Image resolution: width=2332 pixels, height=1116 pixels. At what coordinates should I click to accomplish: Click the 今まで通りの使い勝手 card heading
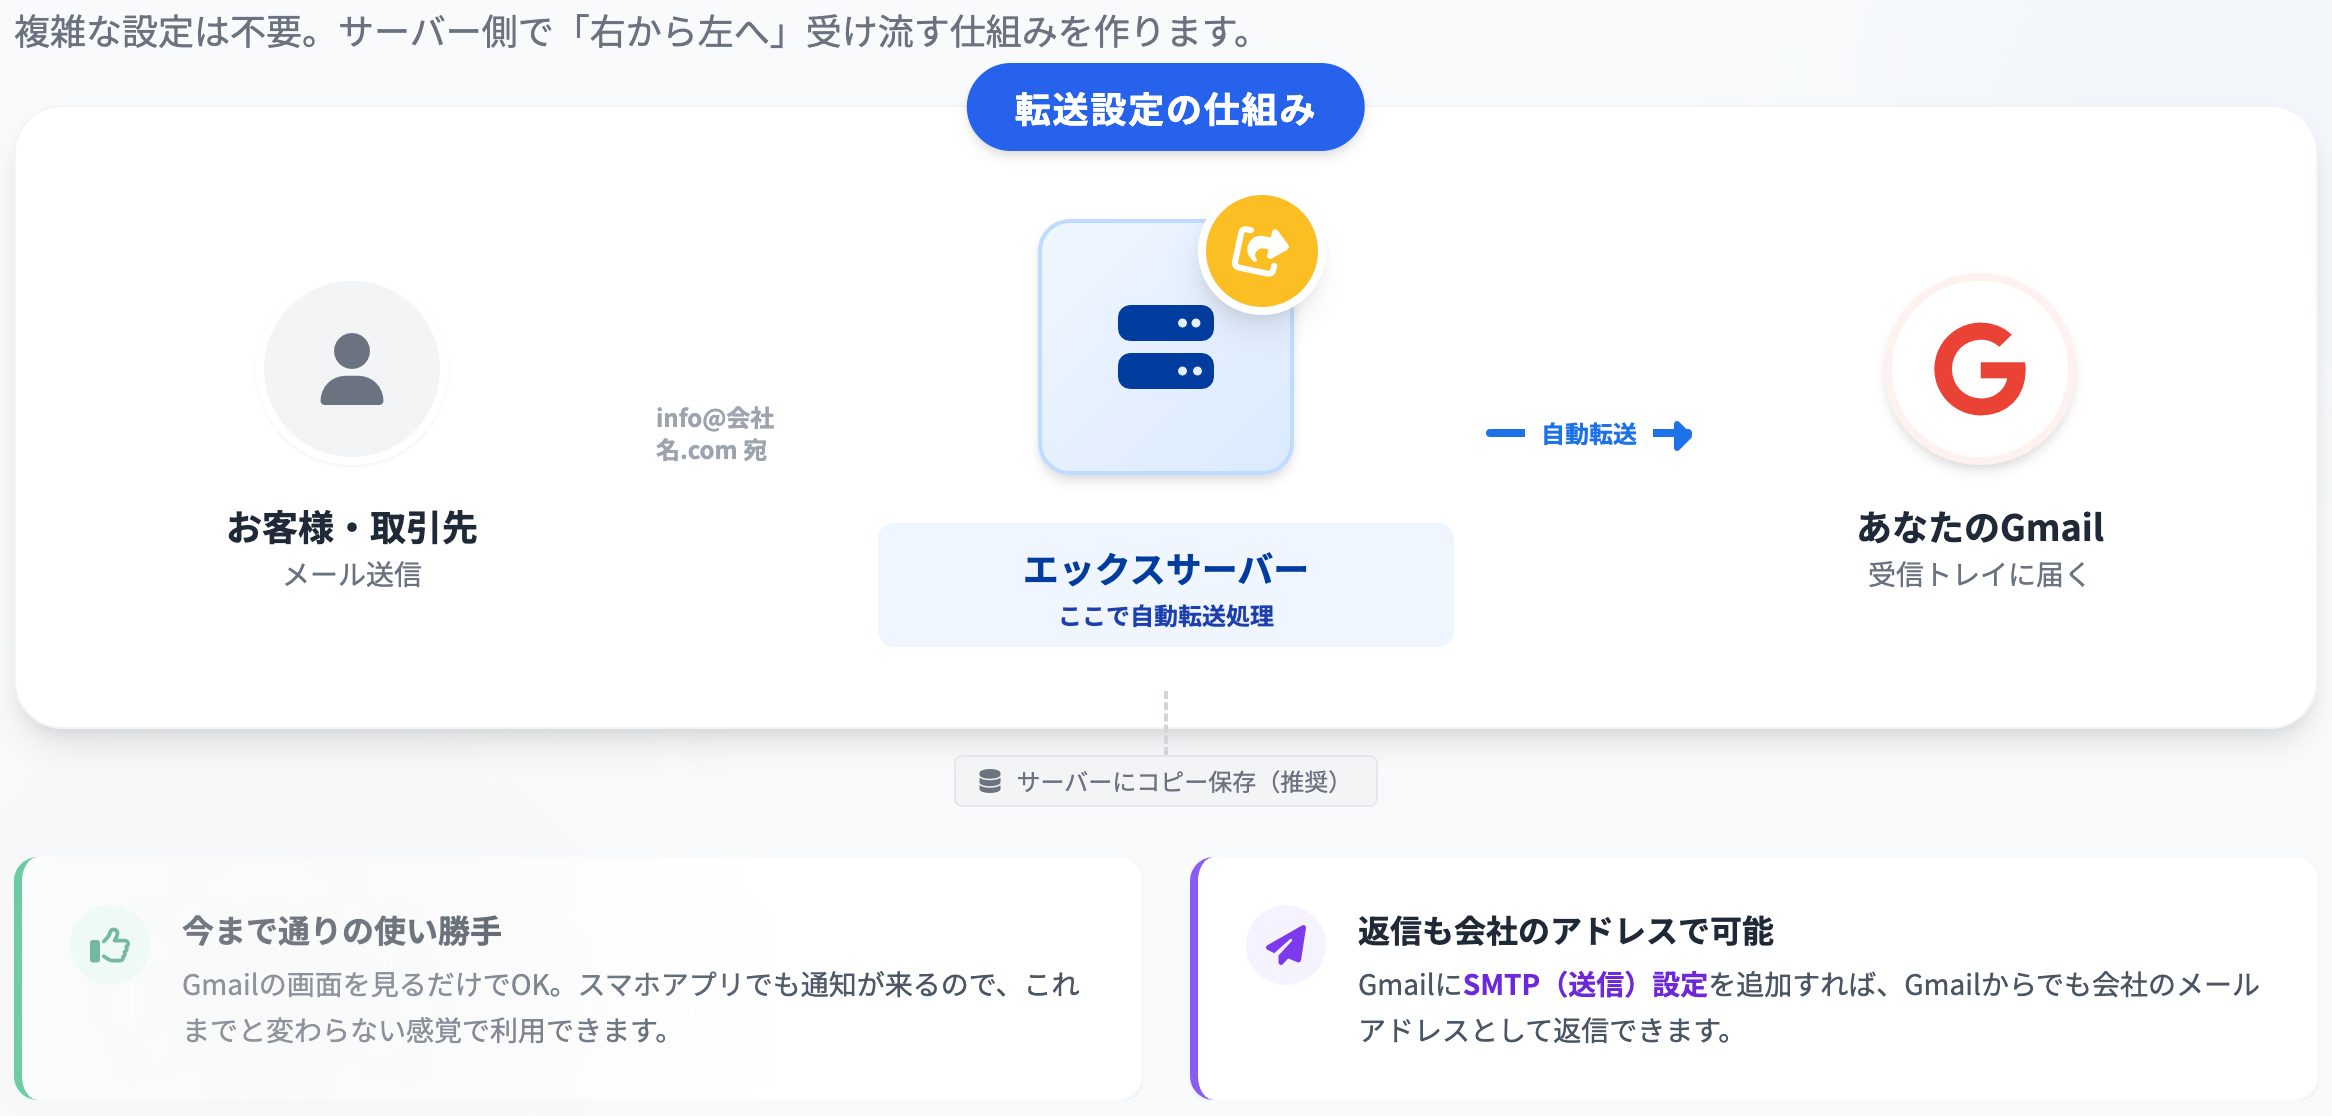point(342,931)
